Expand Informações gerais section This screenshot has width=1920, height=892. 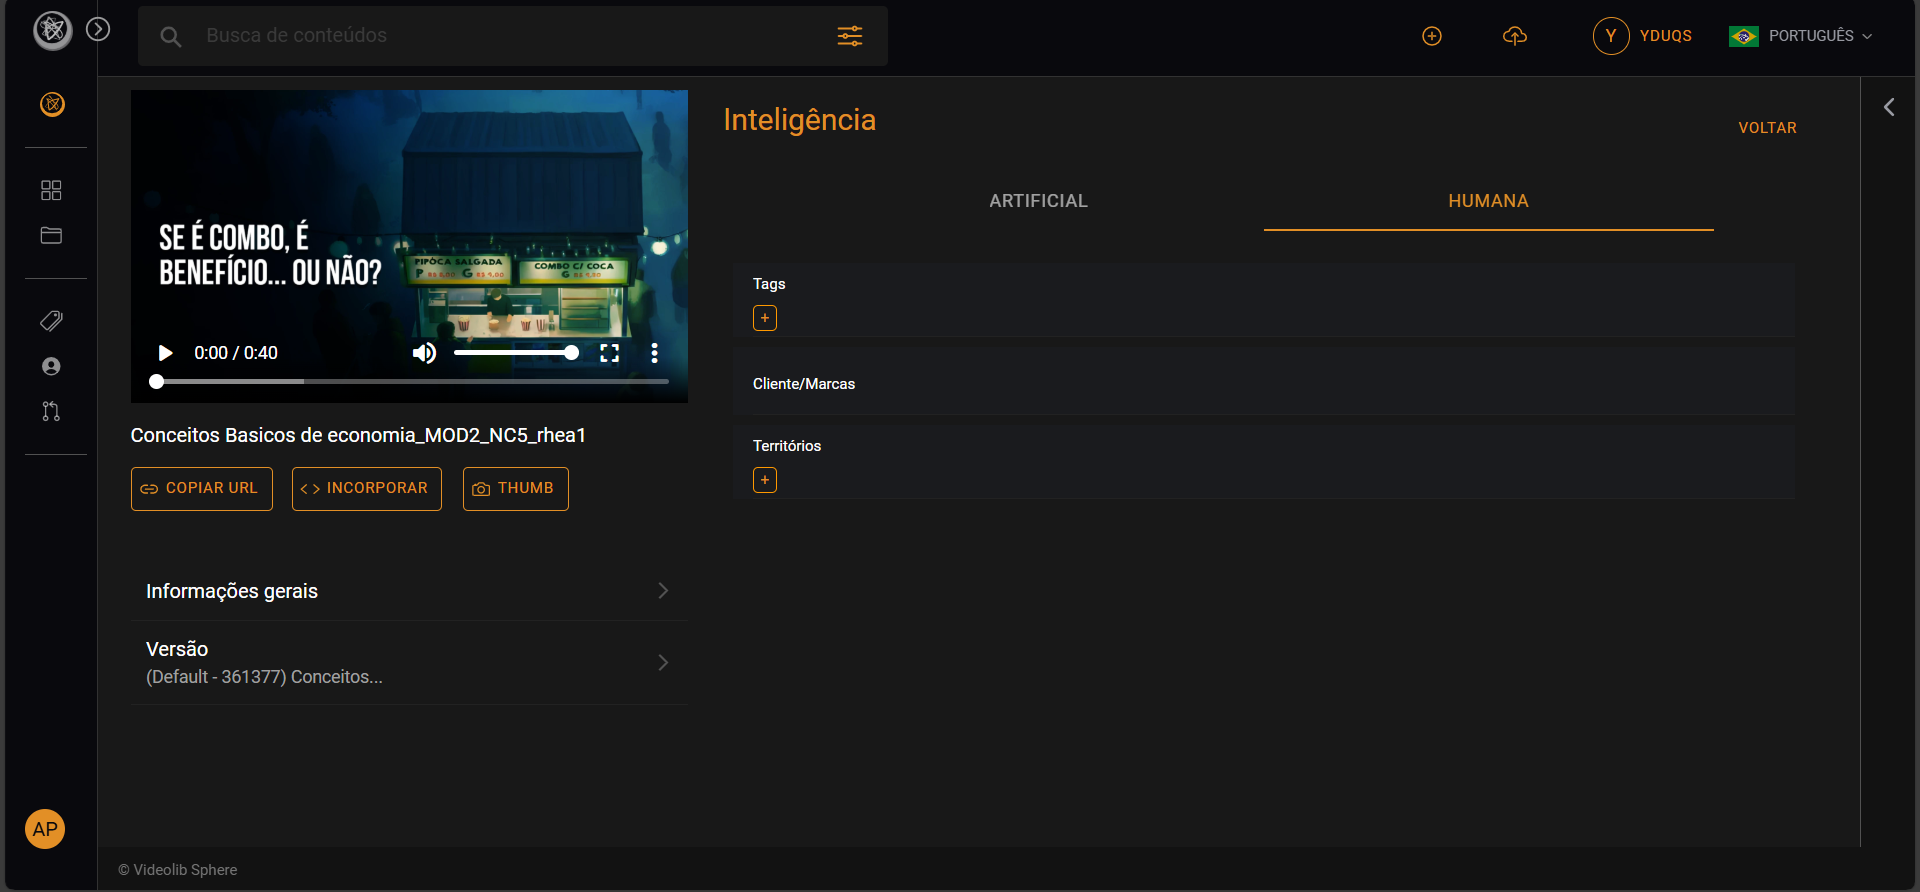409,591
